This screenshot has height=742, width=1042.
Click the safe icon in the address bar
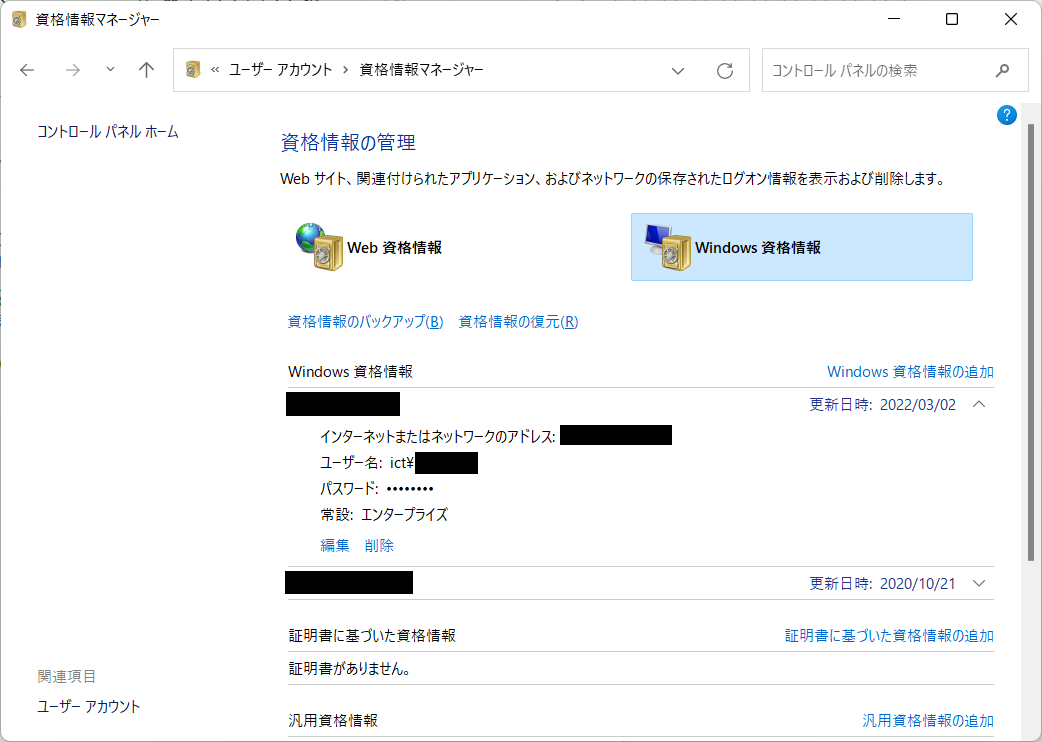tap(193, 69)
